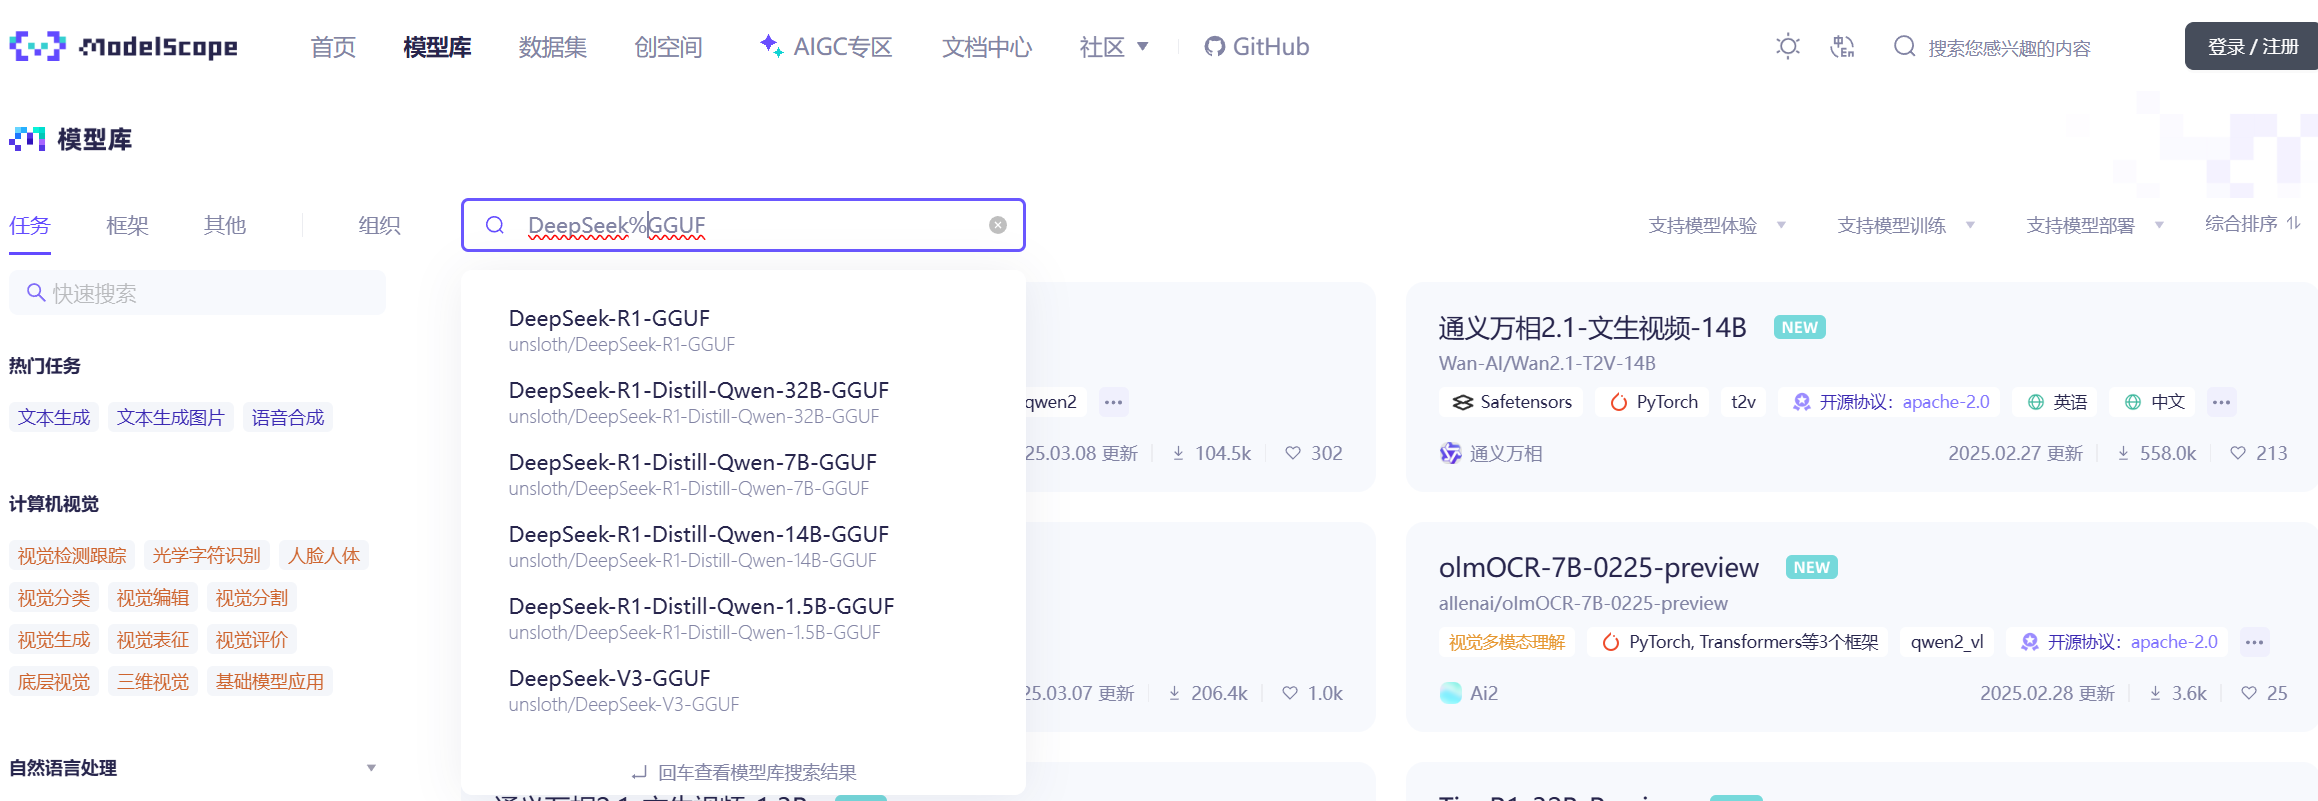
Task: Switch language with the translate icon
Action: 1842,46
